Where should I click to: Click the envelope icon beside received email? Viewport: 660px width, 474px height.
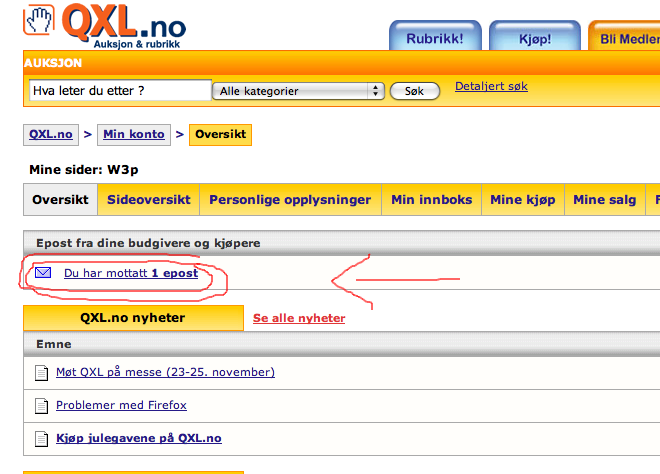pyautogui.click(x=43, y=273)
